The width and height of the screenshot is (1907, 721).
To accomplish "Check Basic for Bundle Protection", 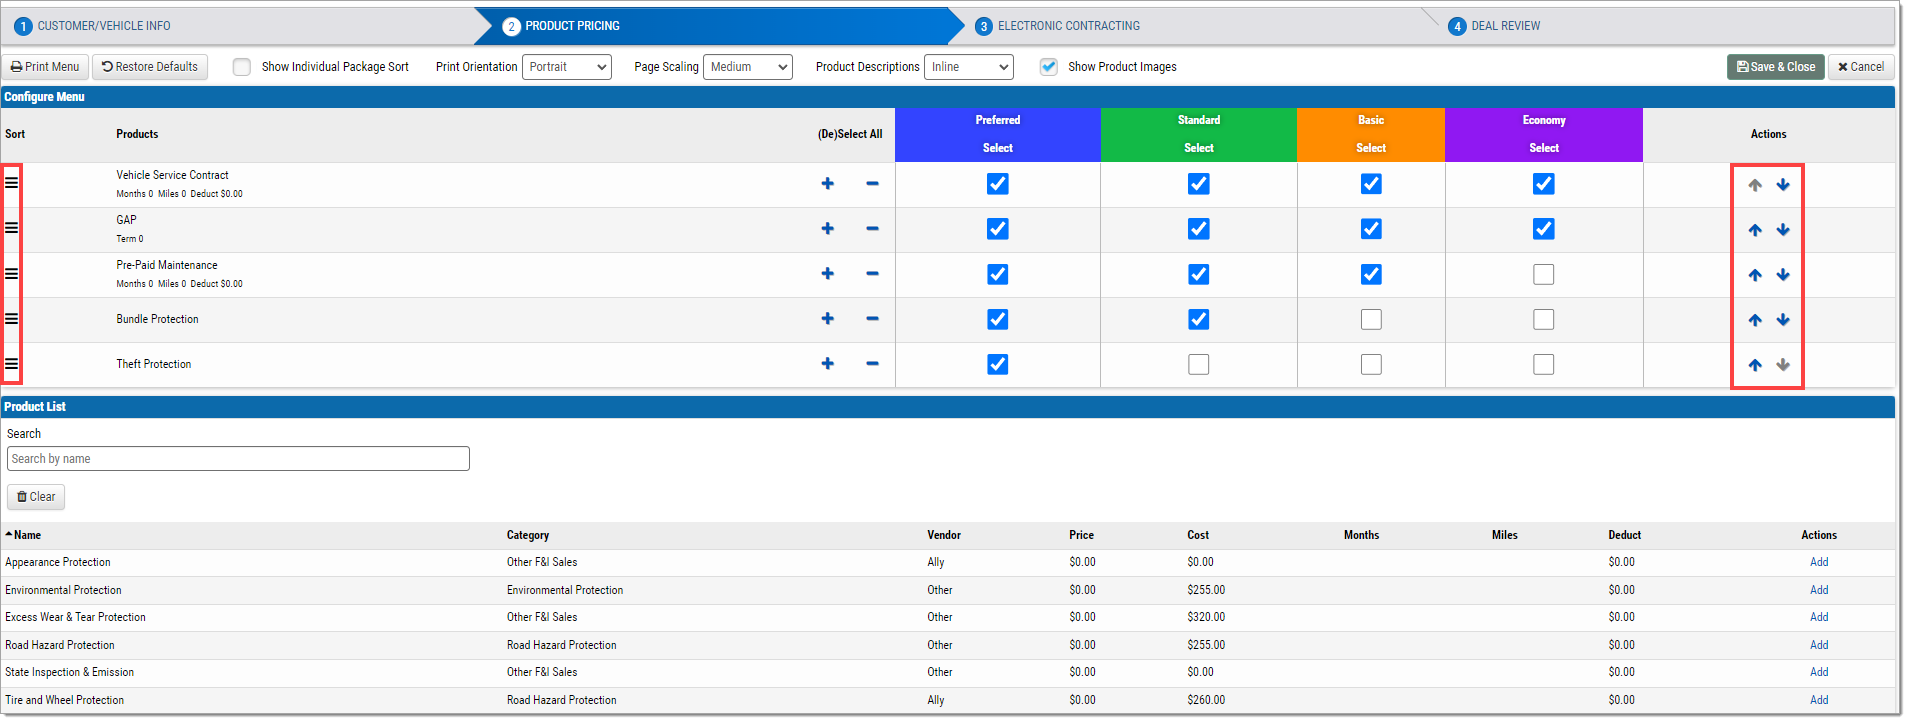I will pos(1371,319).
